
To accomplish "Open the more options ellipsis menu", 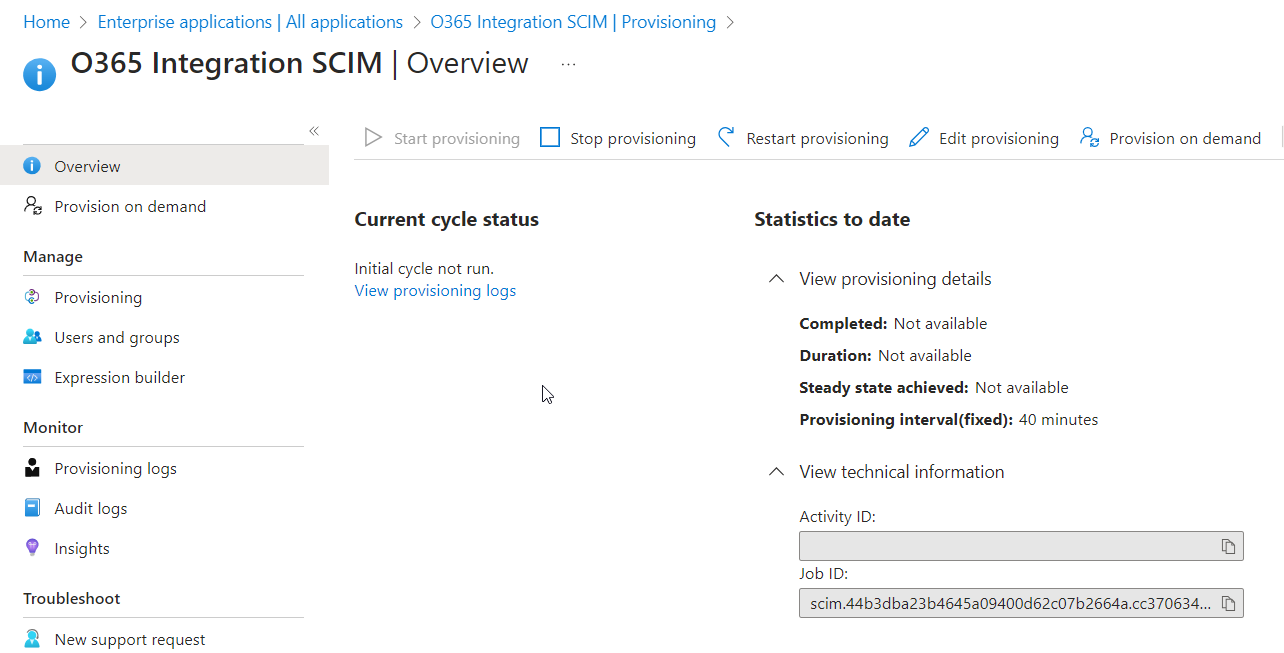I will 568,64.
